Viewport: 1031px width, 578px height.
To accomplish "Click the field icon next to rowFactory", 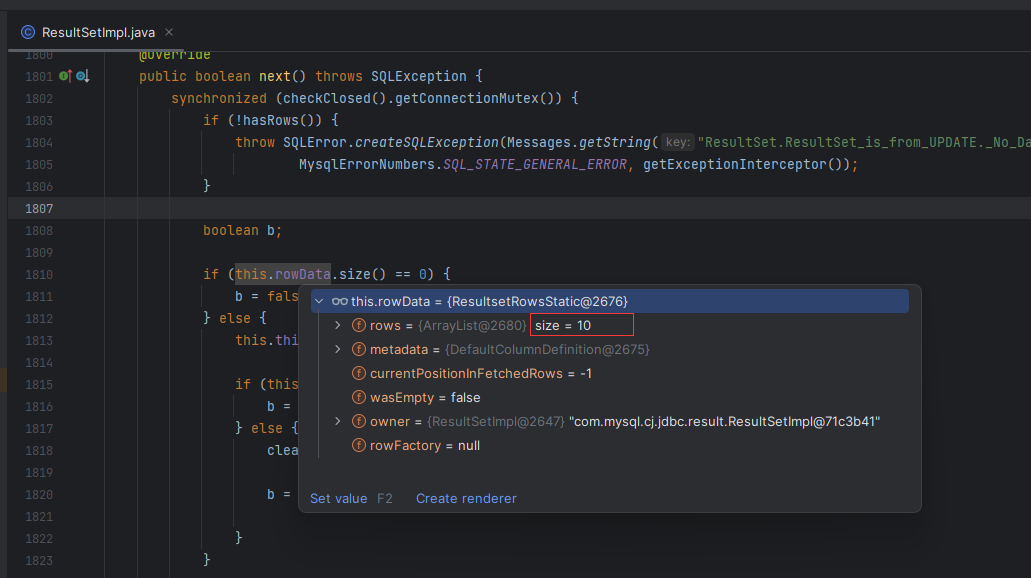I will 358,446.
